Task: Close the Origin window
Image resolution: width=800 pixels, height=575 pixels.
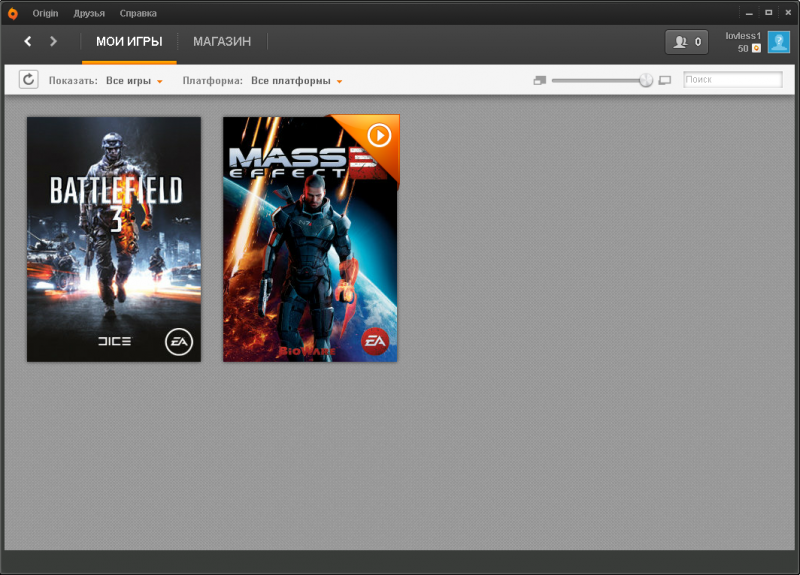Action: click(788, 12)
